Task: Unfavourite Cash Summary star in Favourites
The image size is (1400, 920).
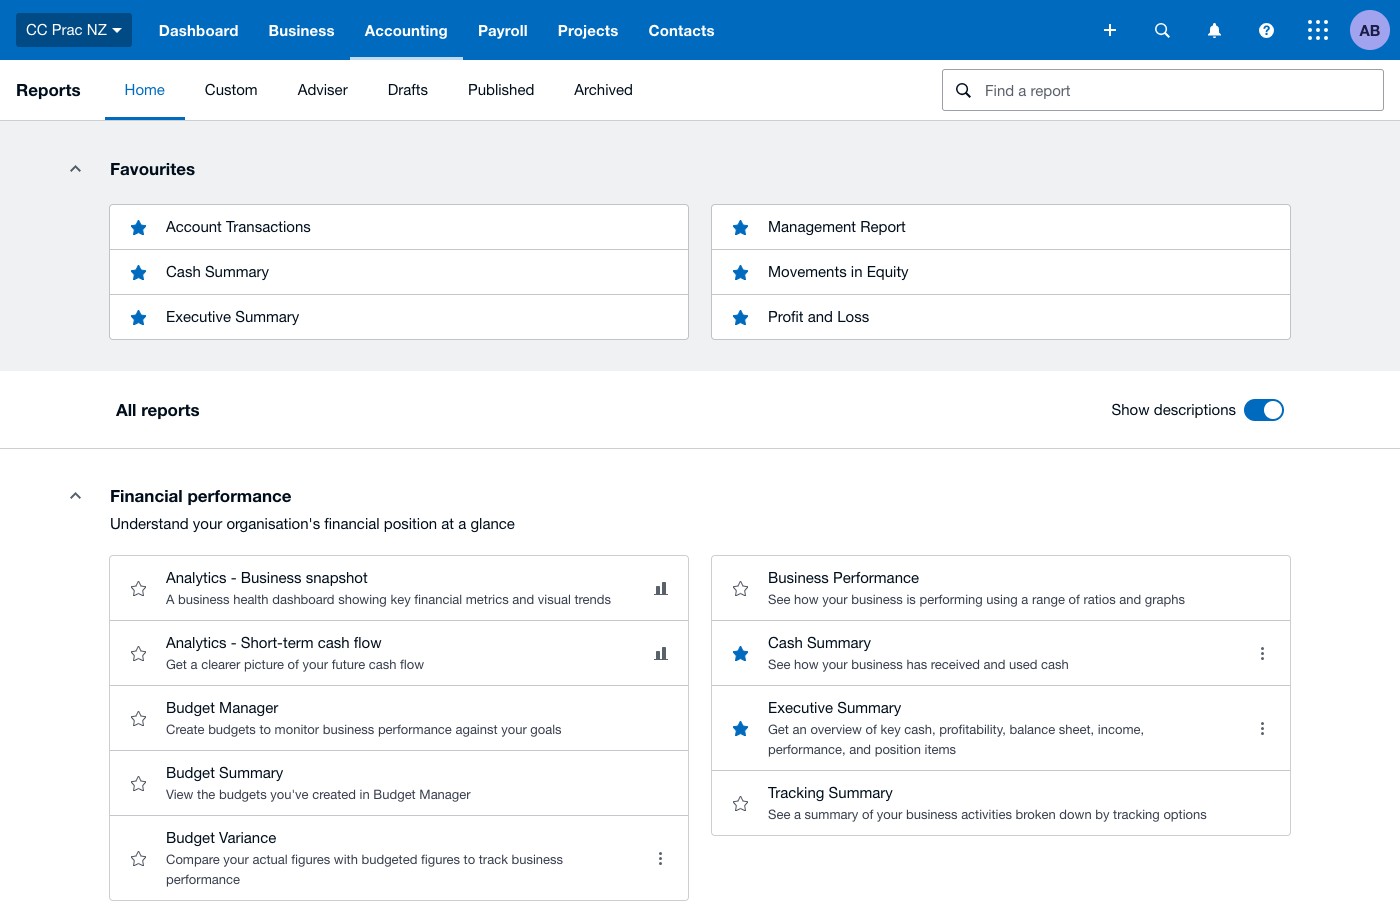Action: (x=139, y=273)
